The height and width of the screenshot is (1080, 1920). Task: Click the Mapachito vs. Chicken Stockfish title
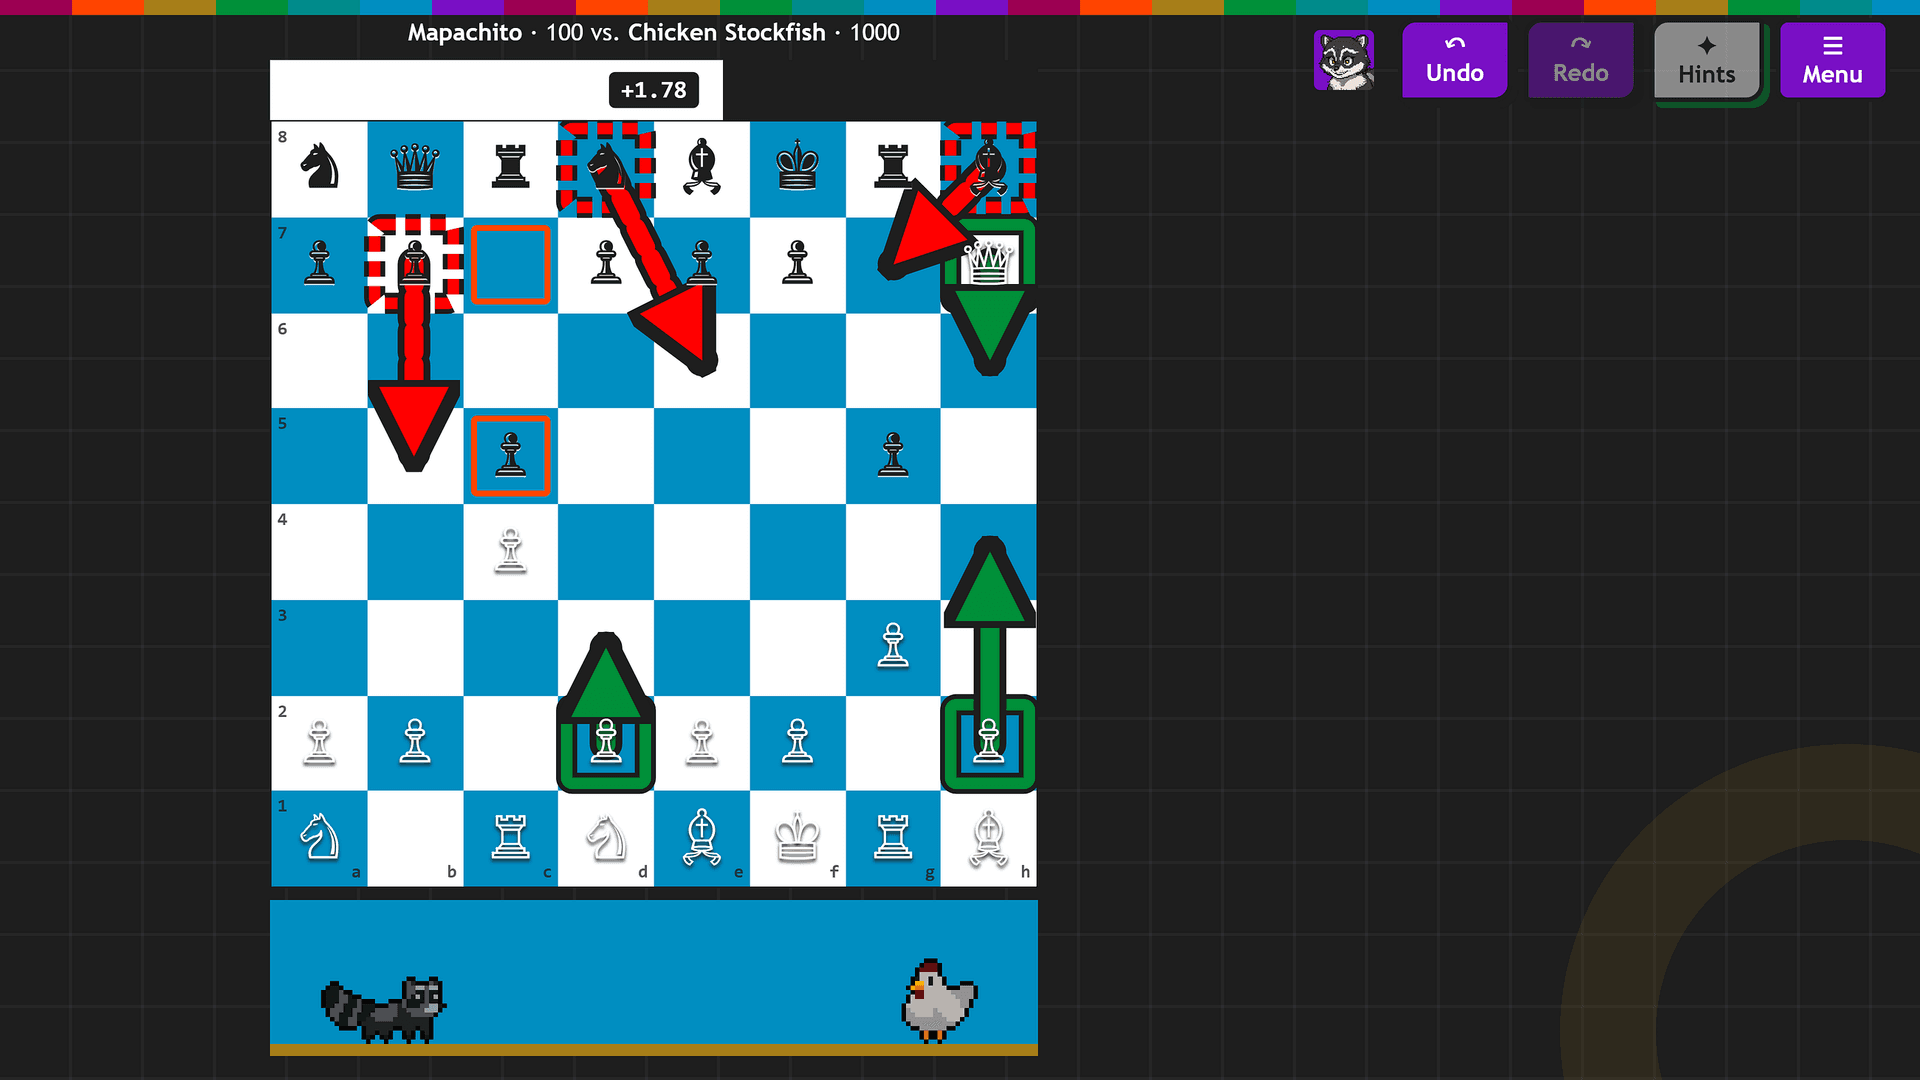point(653,33)
